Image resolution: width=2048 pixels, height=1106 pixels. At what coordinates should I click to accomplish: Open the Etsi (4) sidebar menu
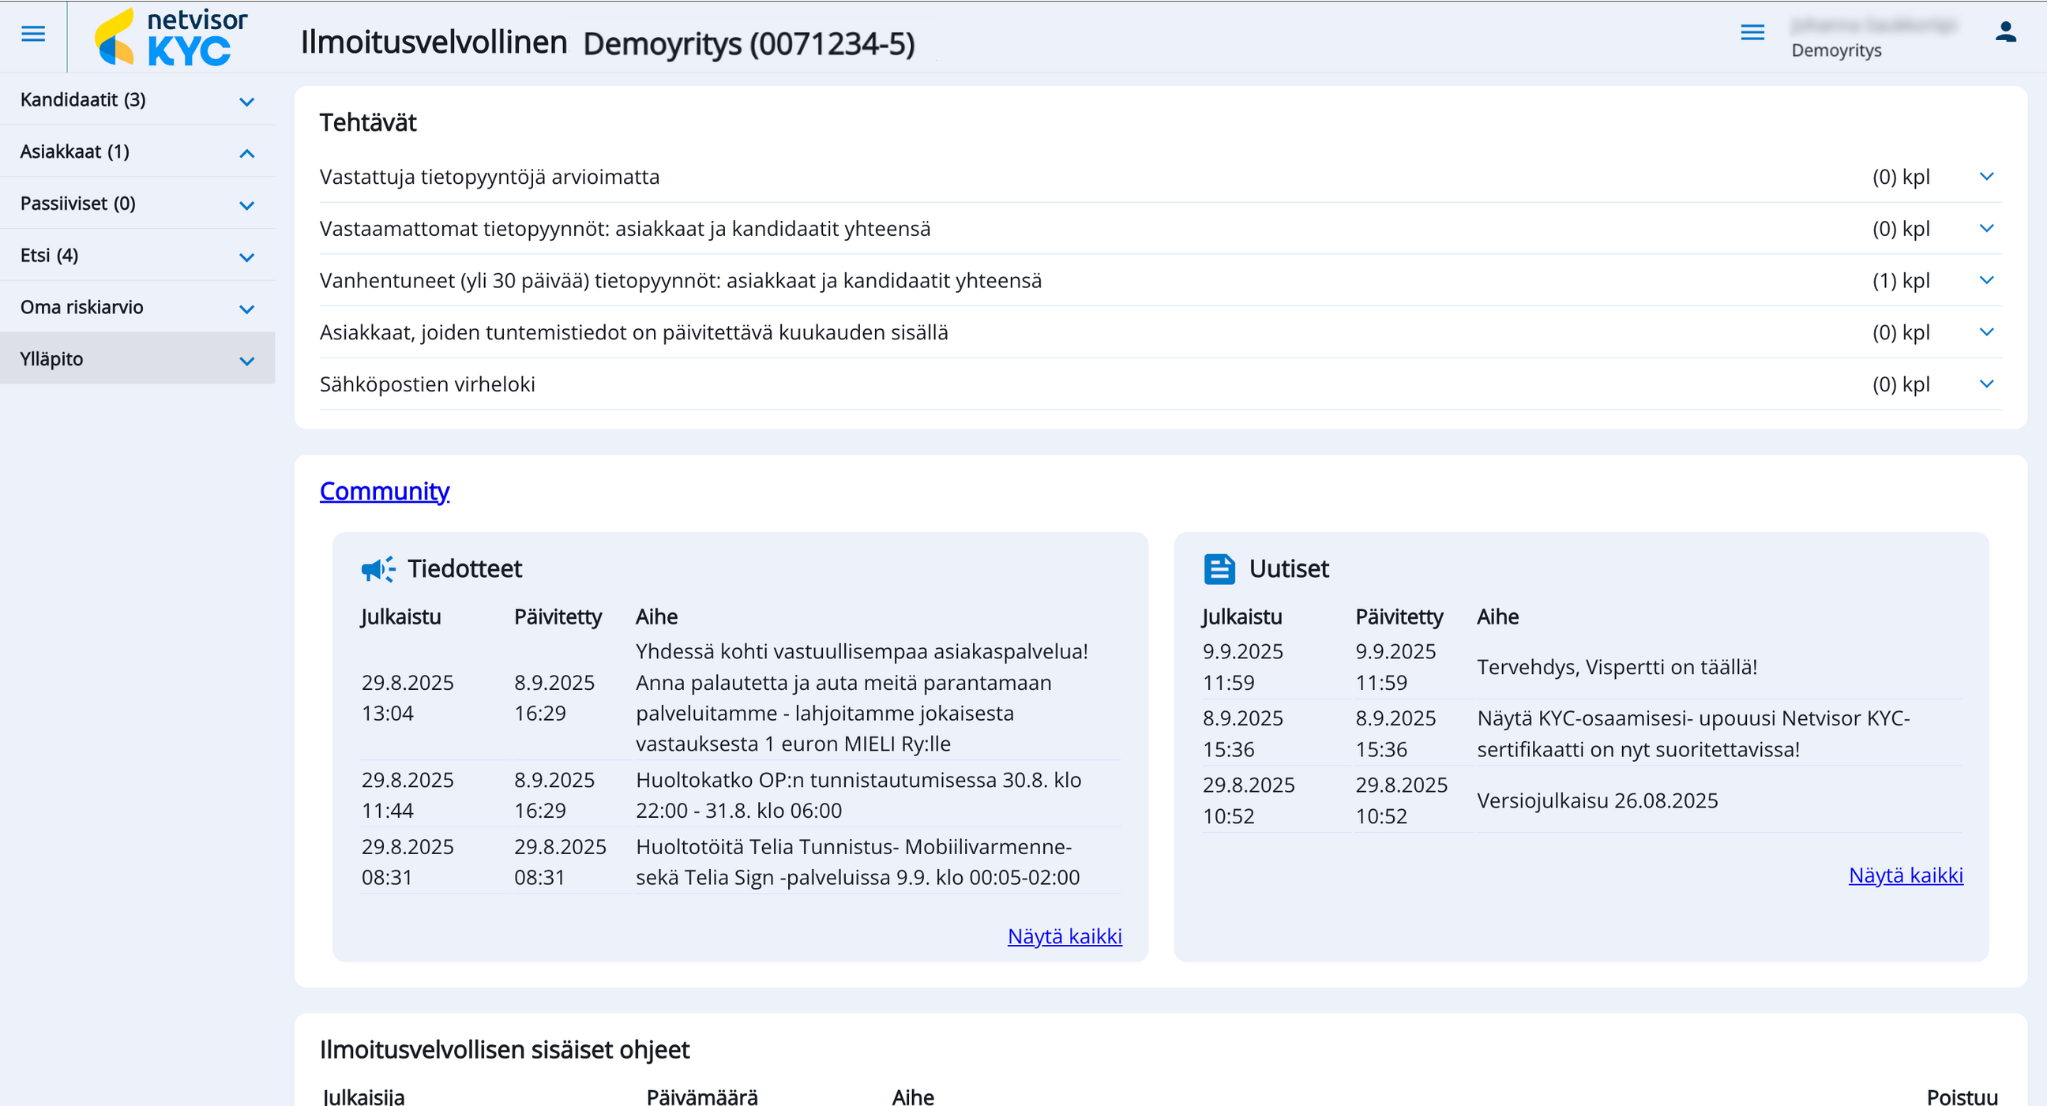coord(246,258)
